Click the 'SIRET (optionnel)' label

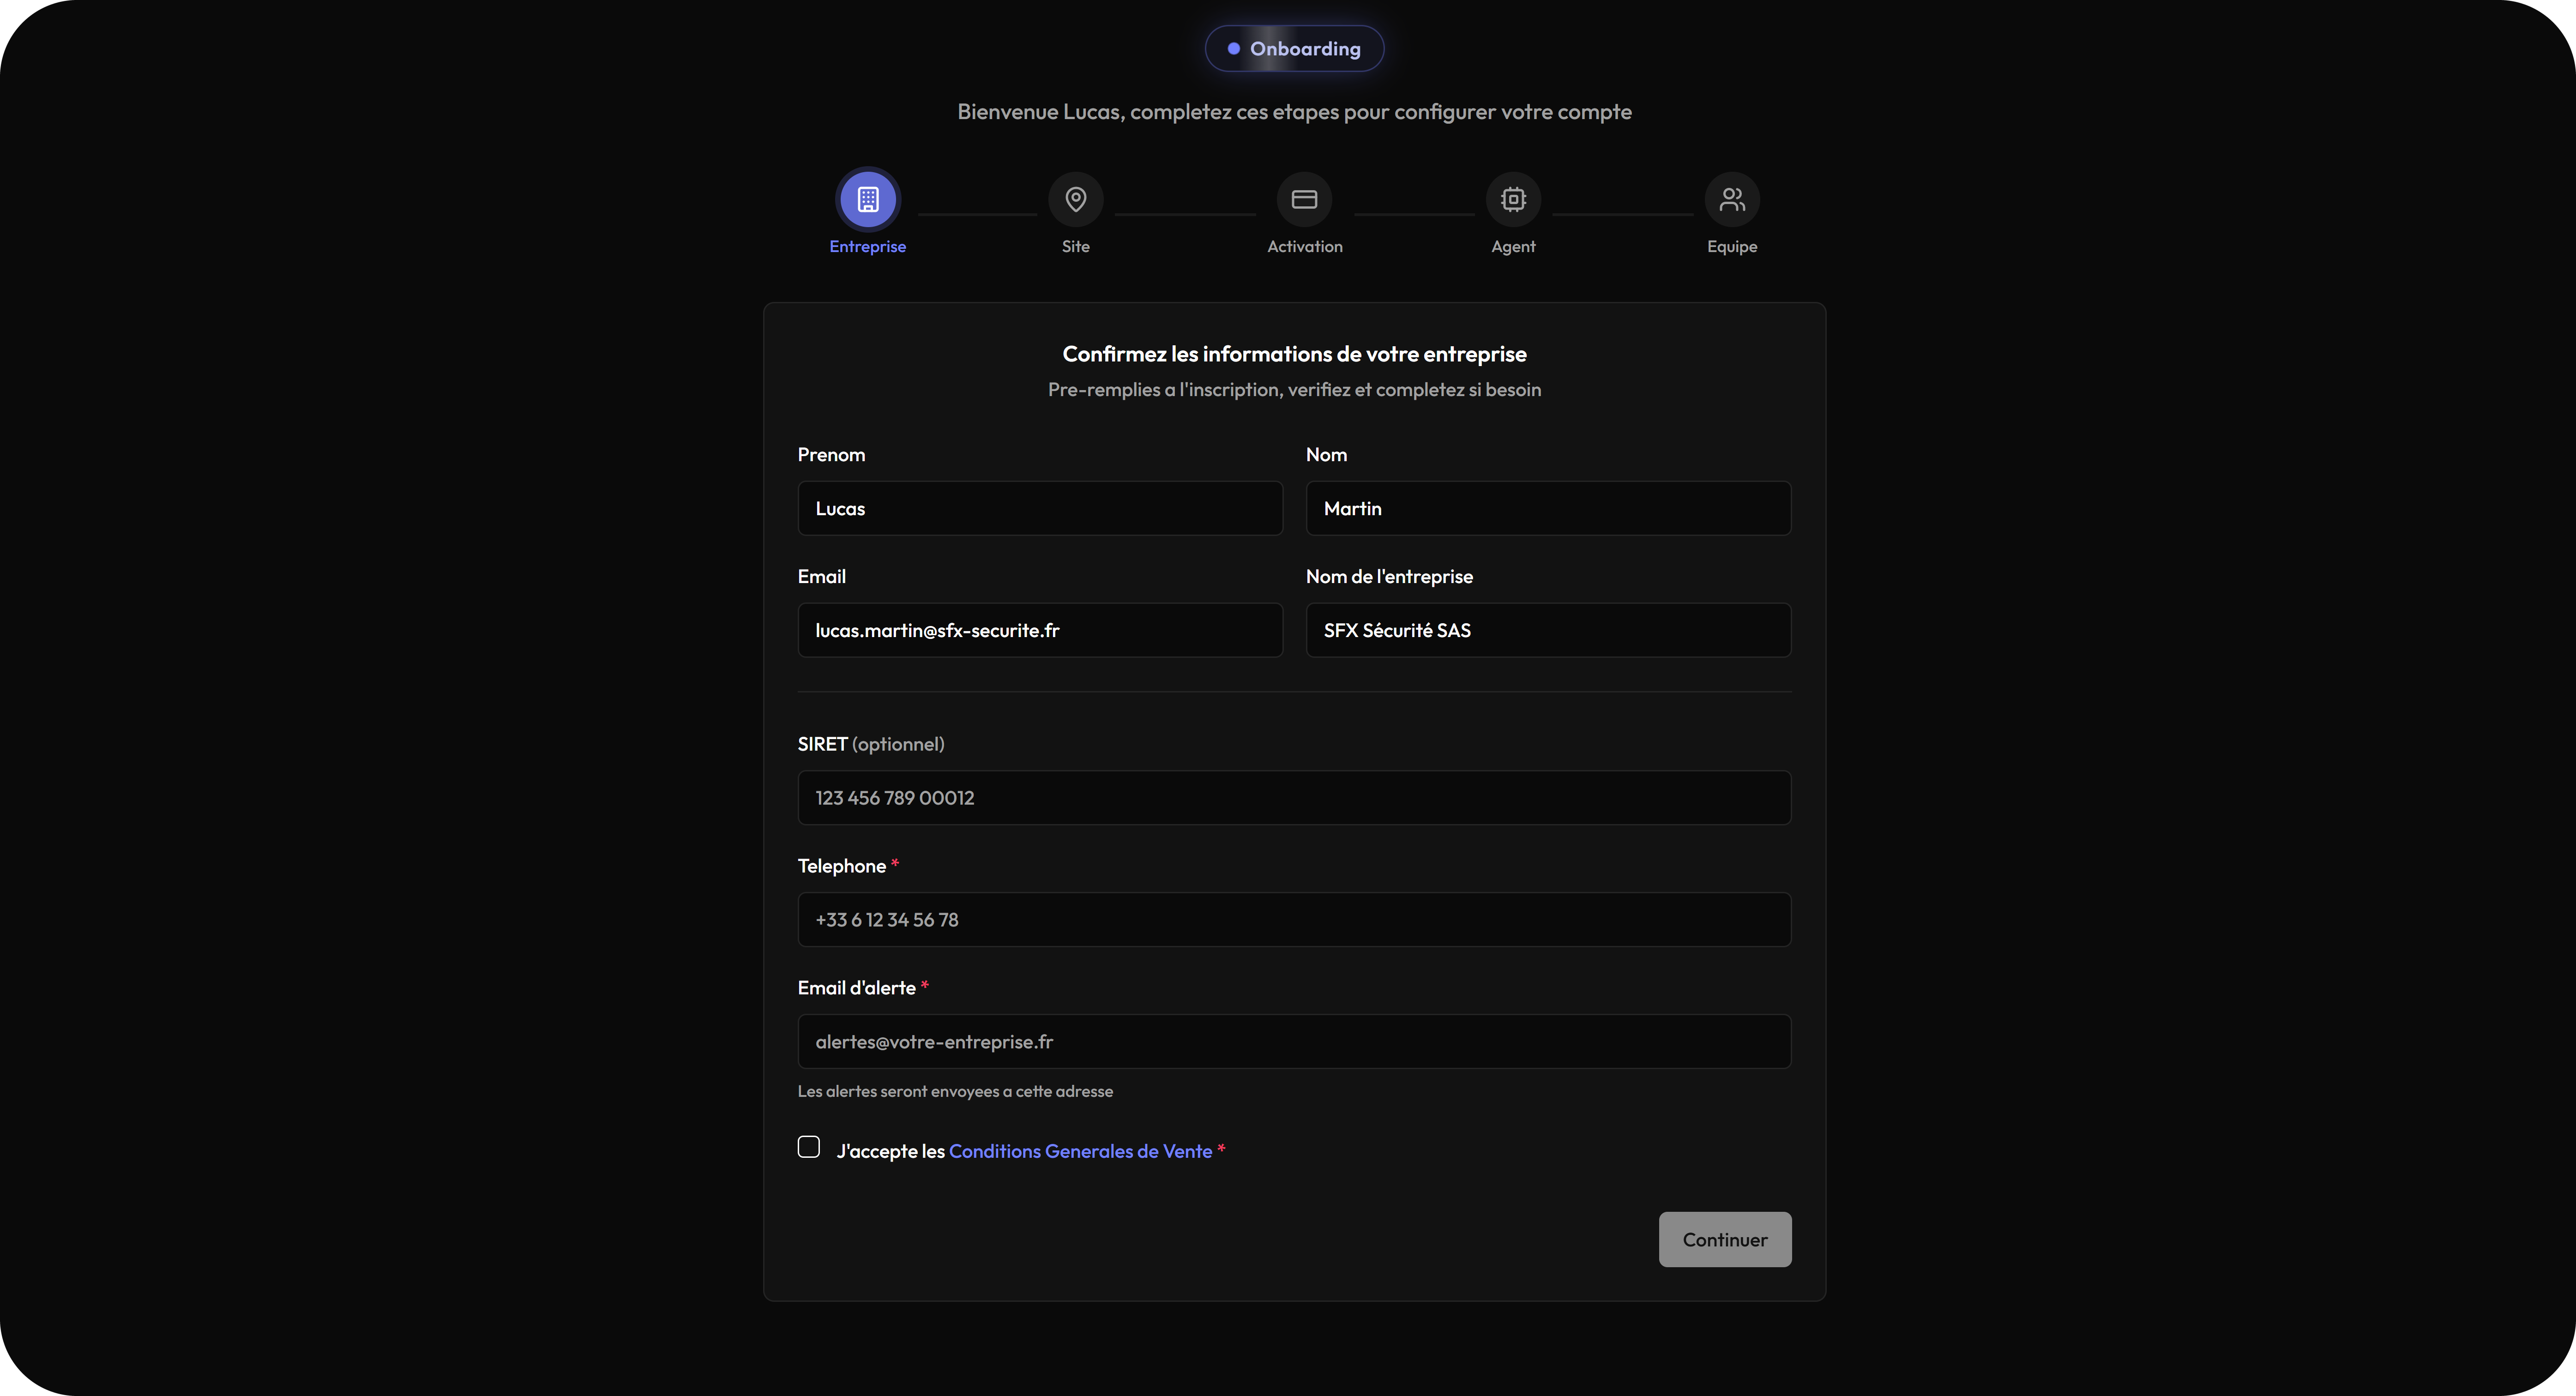click(870, 744)
